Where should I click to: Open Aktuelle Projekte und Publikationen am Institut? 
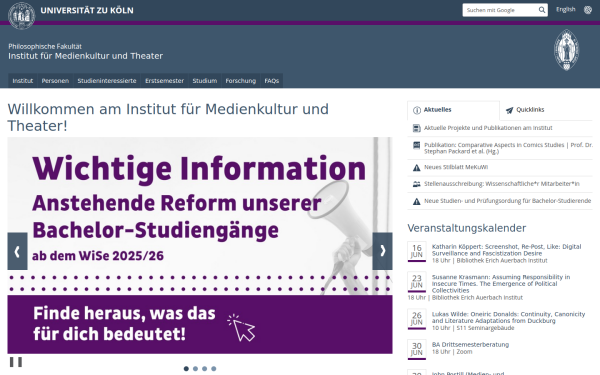click(x=488, y=128)
